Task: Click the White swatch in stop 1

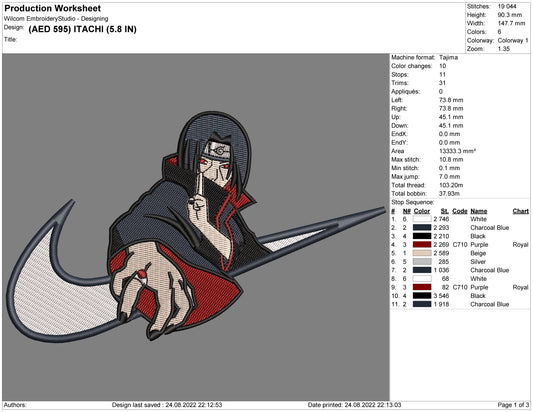Action: (x=422, y=219)
